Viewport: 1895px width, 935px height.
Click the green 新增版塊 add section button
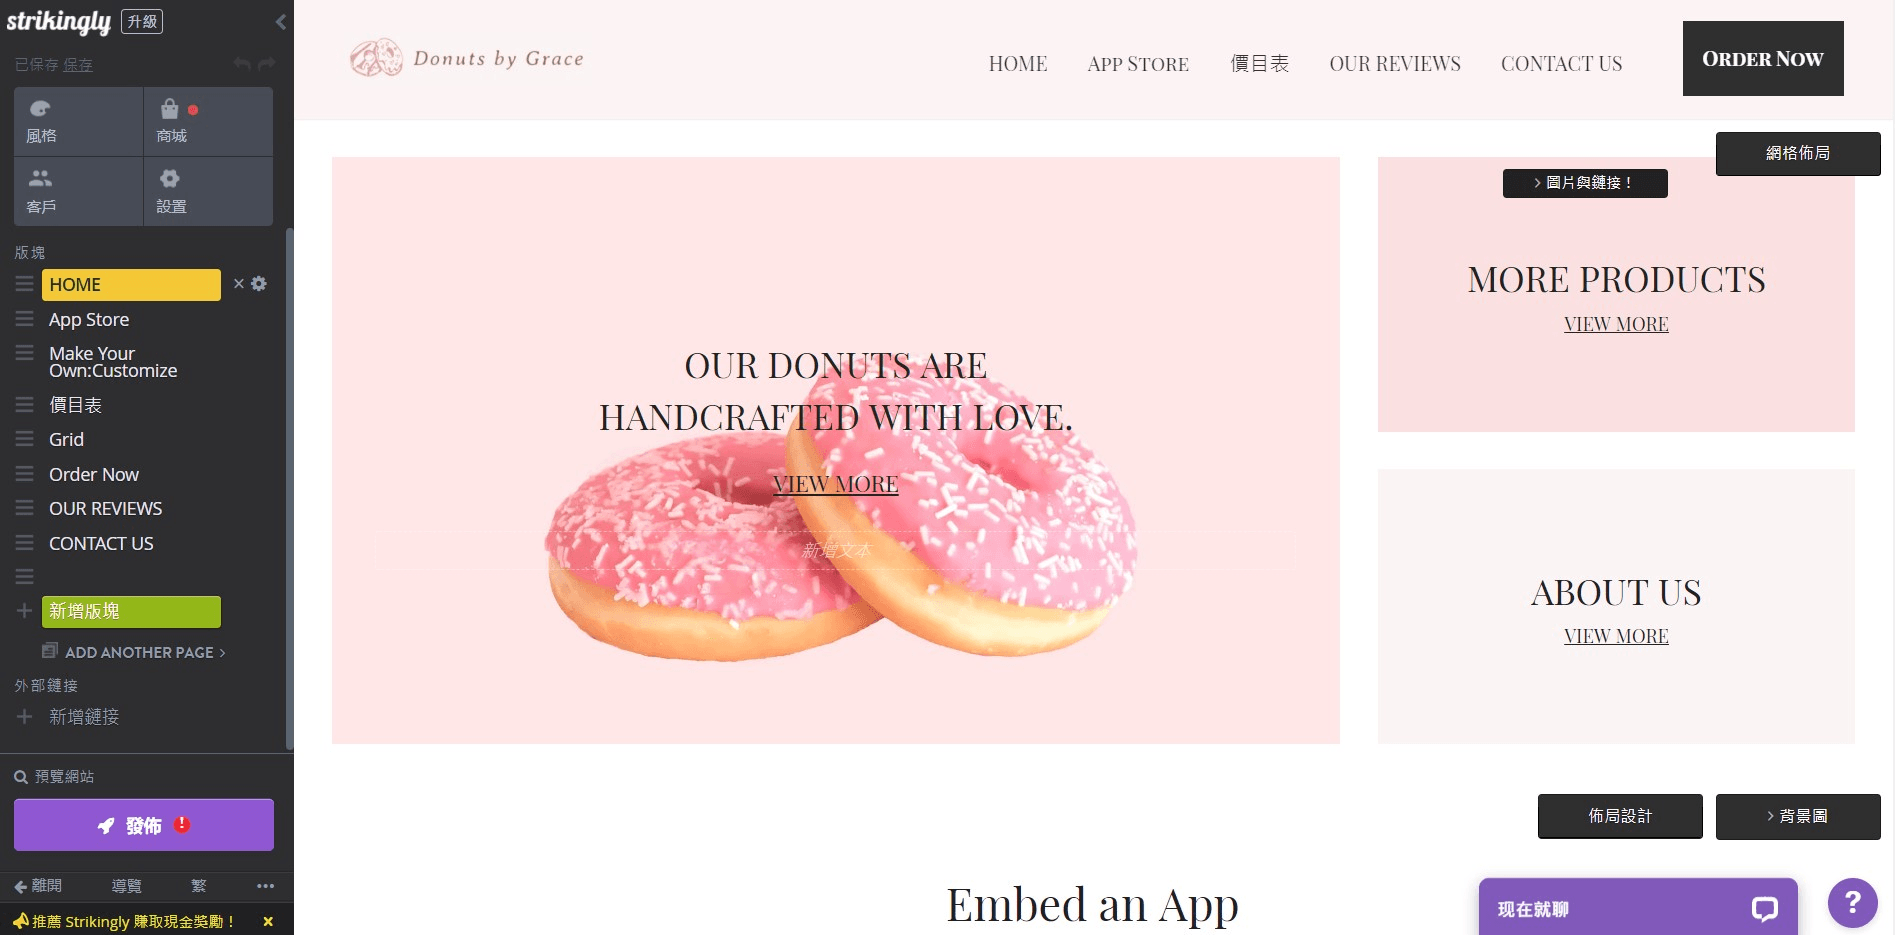[131, 611]
